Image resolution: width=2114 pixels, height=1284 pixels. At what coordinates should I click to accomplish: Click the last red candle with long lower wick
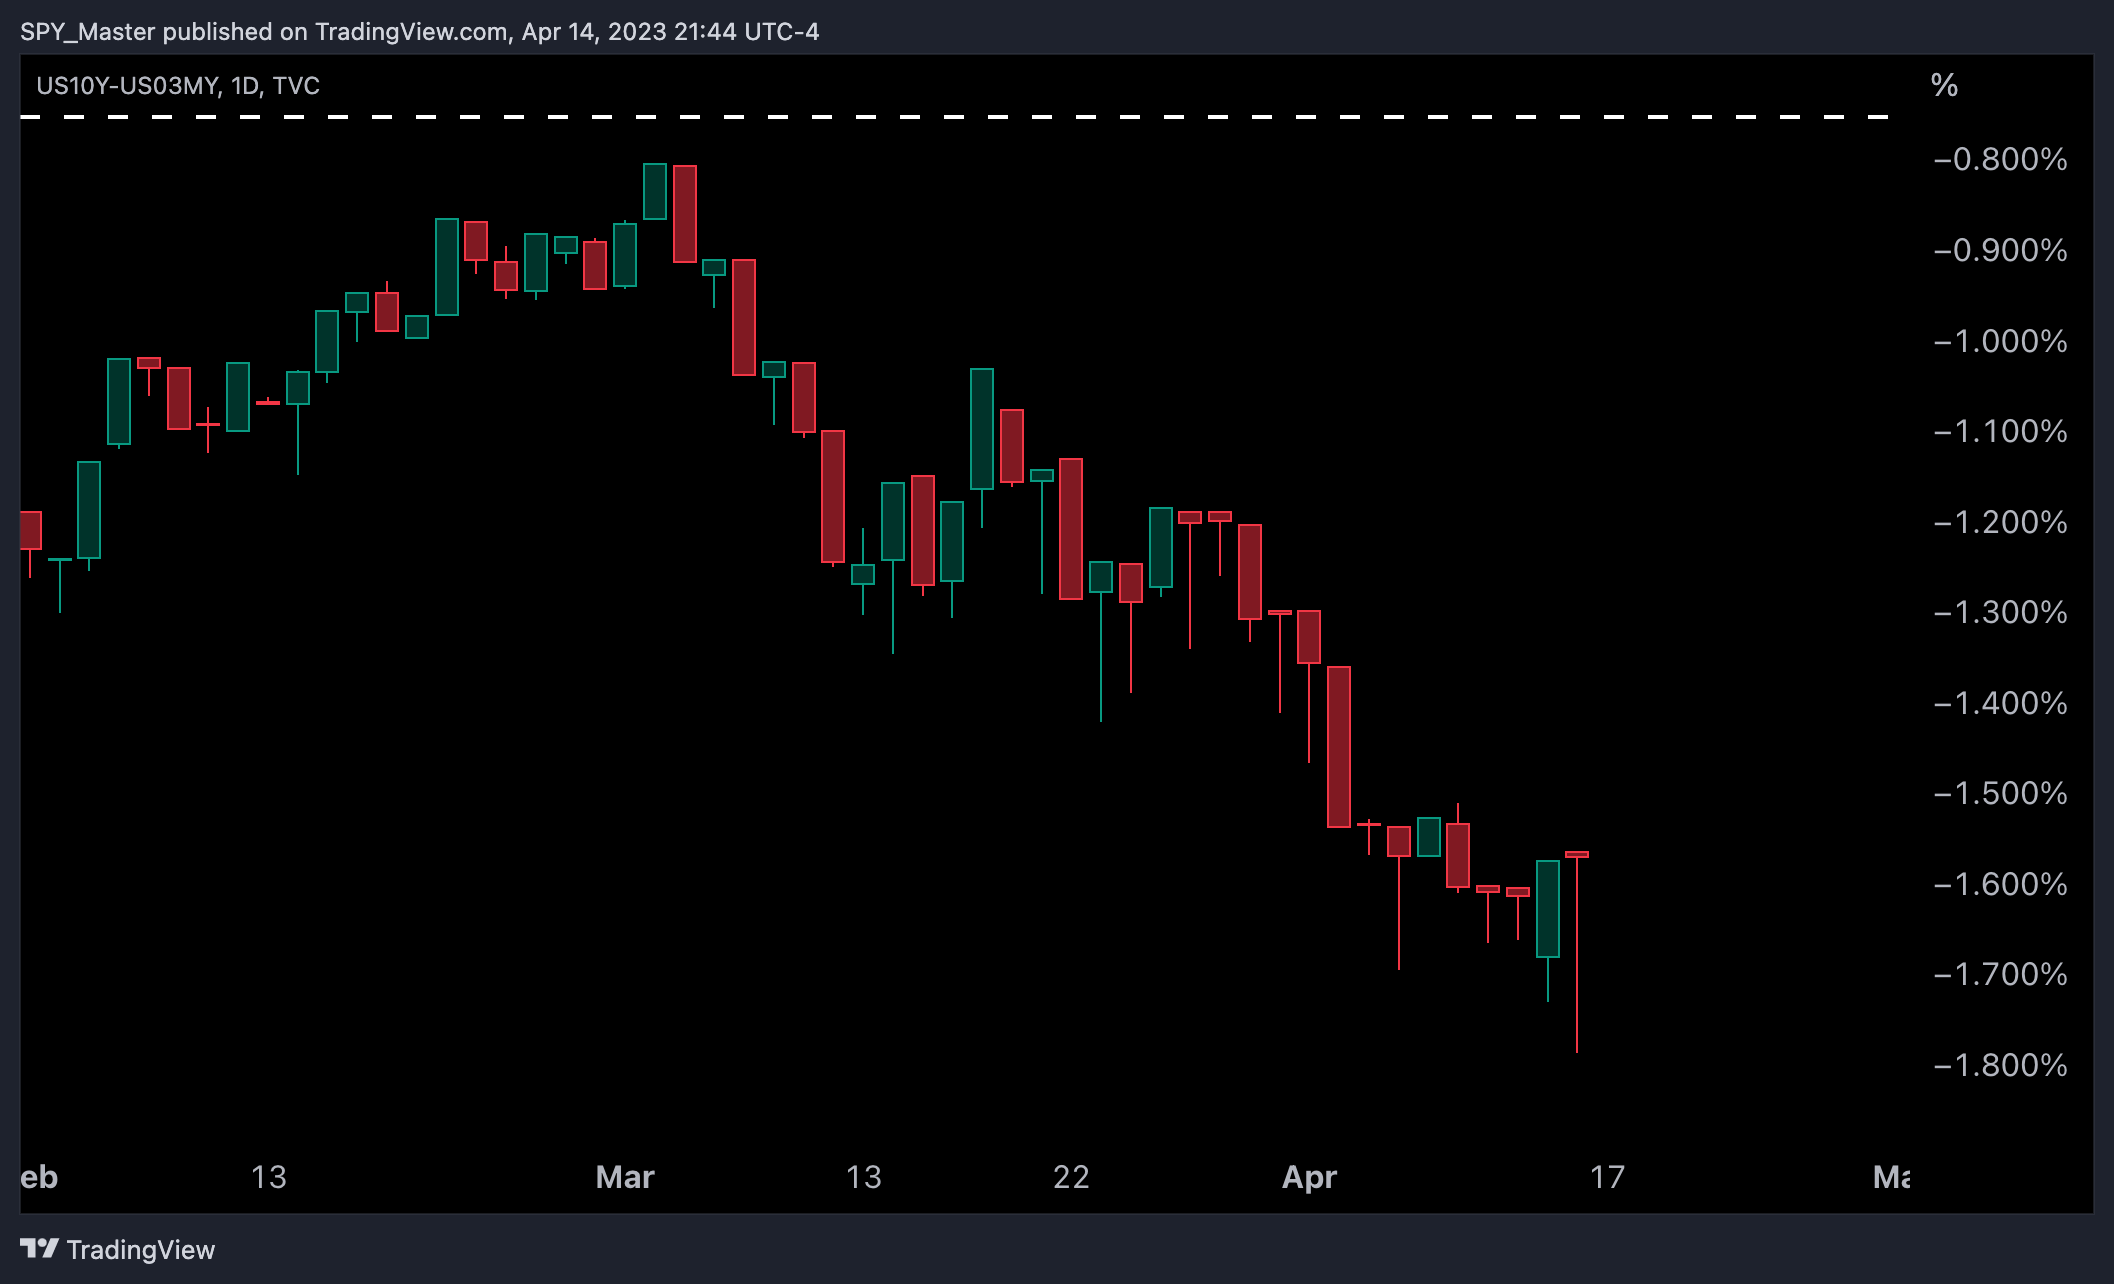(x=1577, y=950)
